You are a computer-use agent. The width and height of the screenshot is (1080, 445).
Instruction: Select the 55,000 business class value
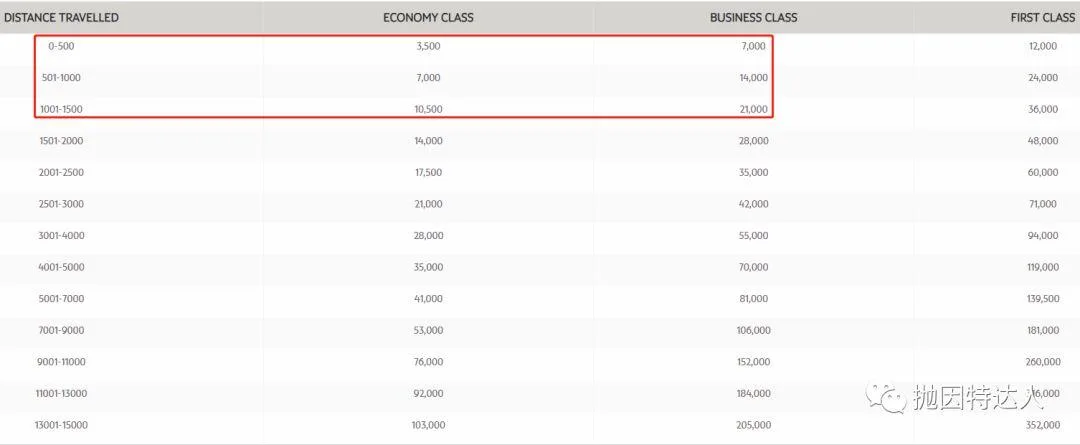click(x=753, y=235)
